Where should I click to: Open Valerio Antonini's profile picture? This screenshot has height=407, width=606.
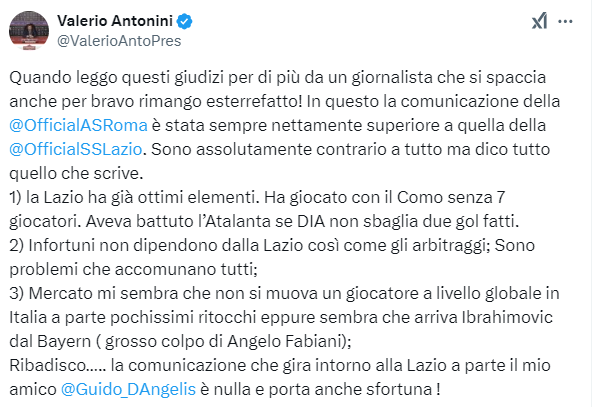point(29,31)
